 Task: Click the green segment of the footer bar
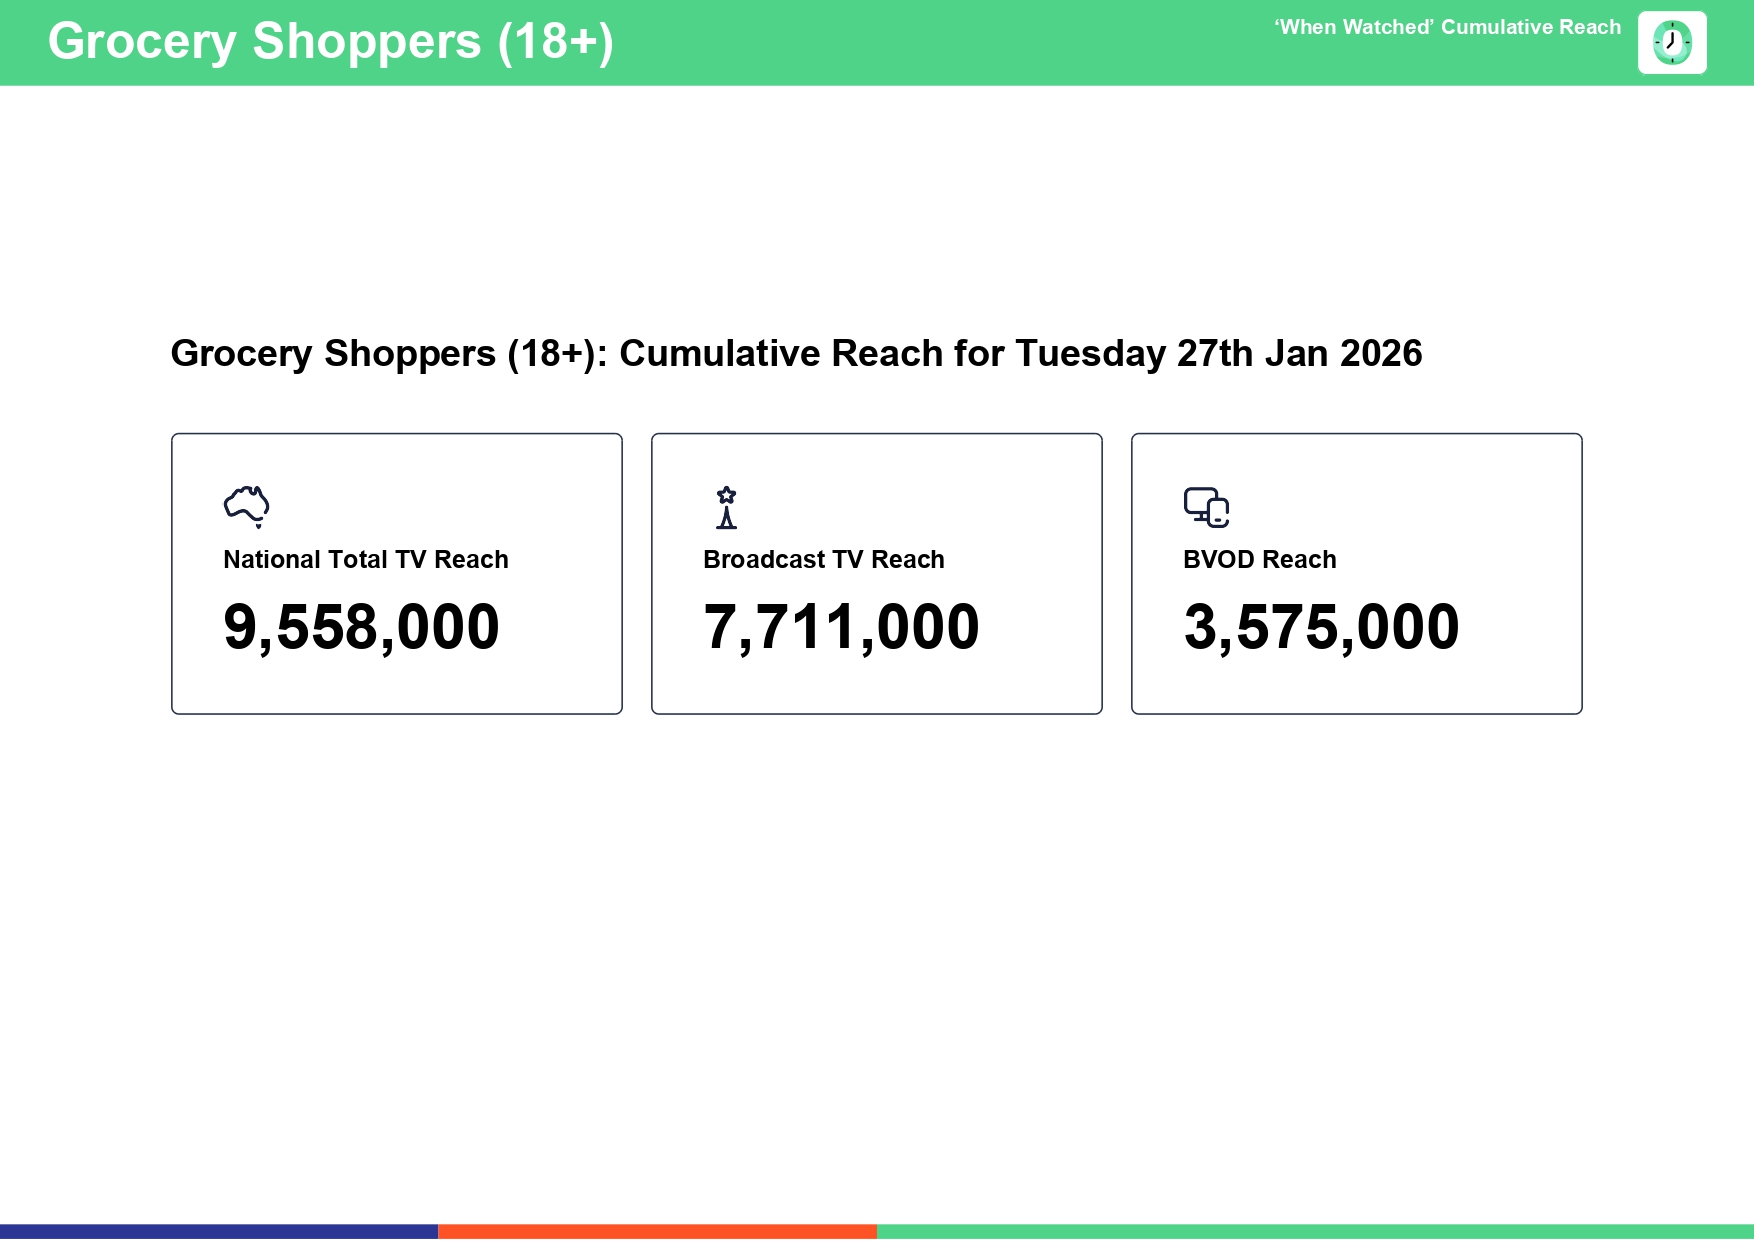point(1315,1231)
